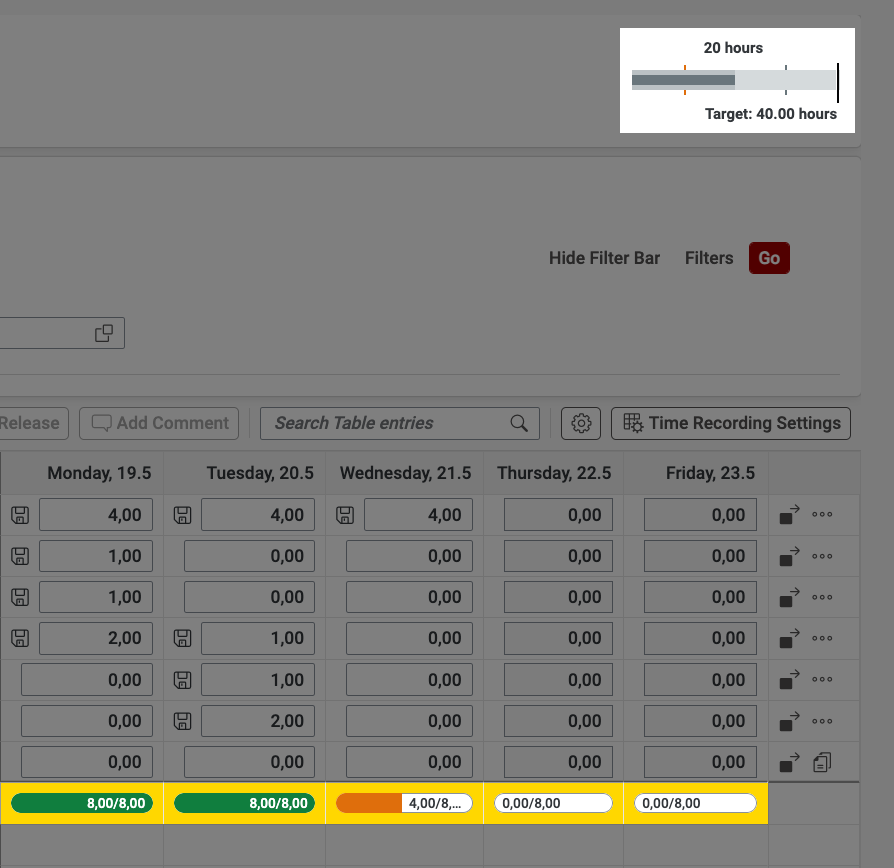The height and width of the screenshot is (868, 894).
Task: Click magnifier icon in Search Table entries
Action: [519, 423]
